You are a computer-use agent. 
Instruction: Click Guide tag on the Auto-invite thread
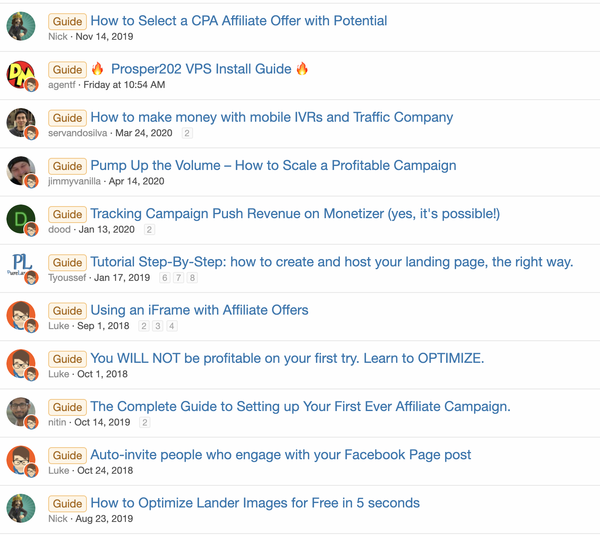pyautogui.click(x=67, y=455)
